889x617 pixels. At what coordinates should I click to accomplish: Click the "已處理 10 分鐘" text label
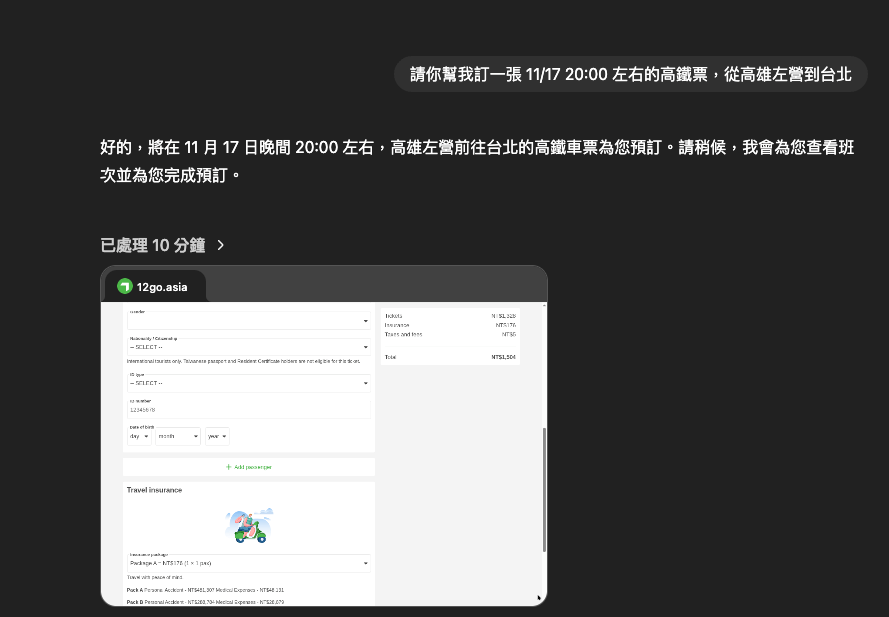[x=153, y=246]
